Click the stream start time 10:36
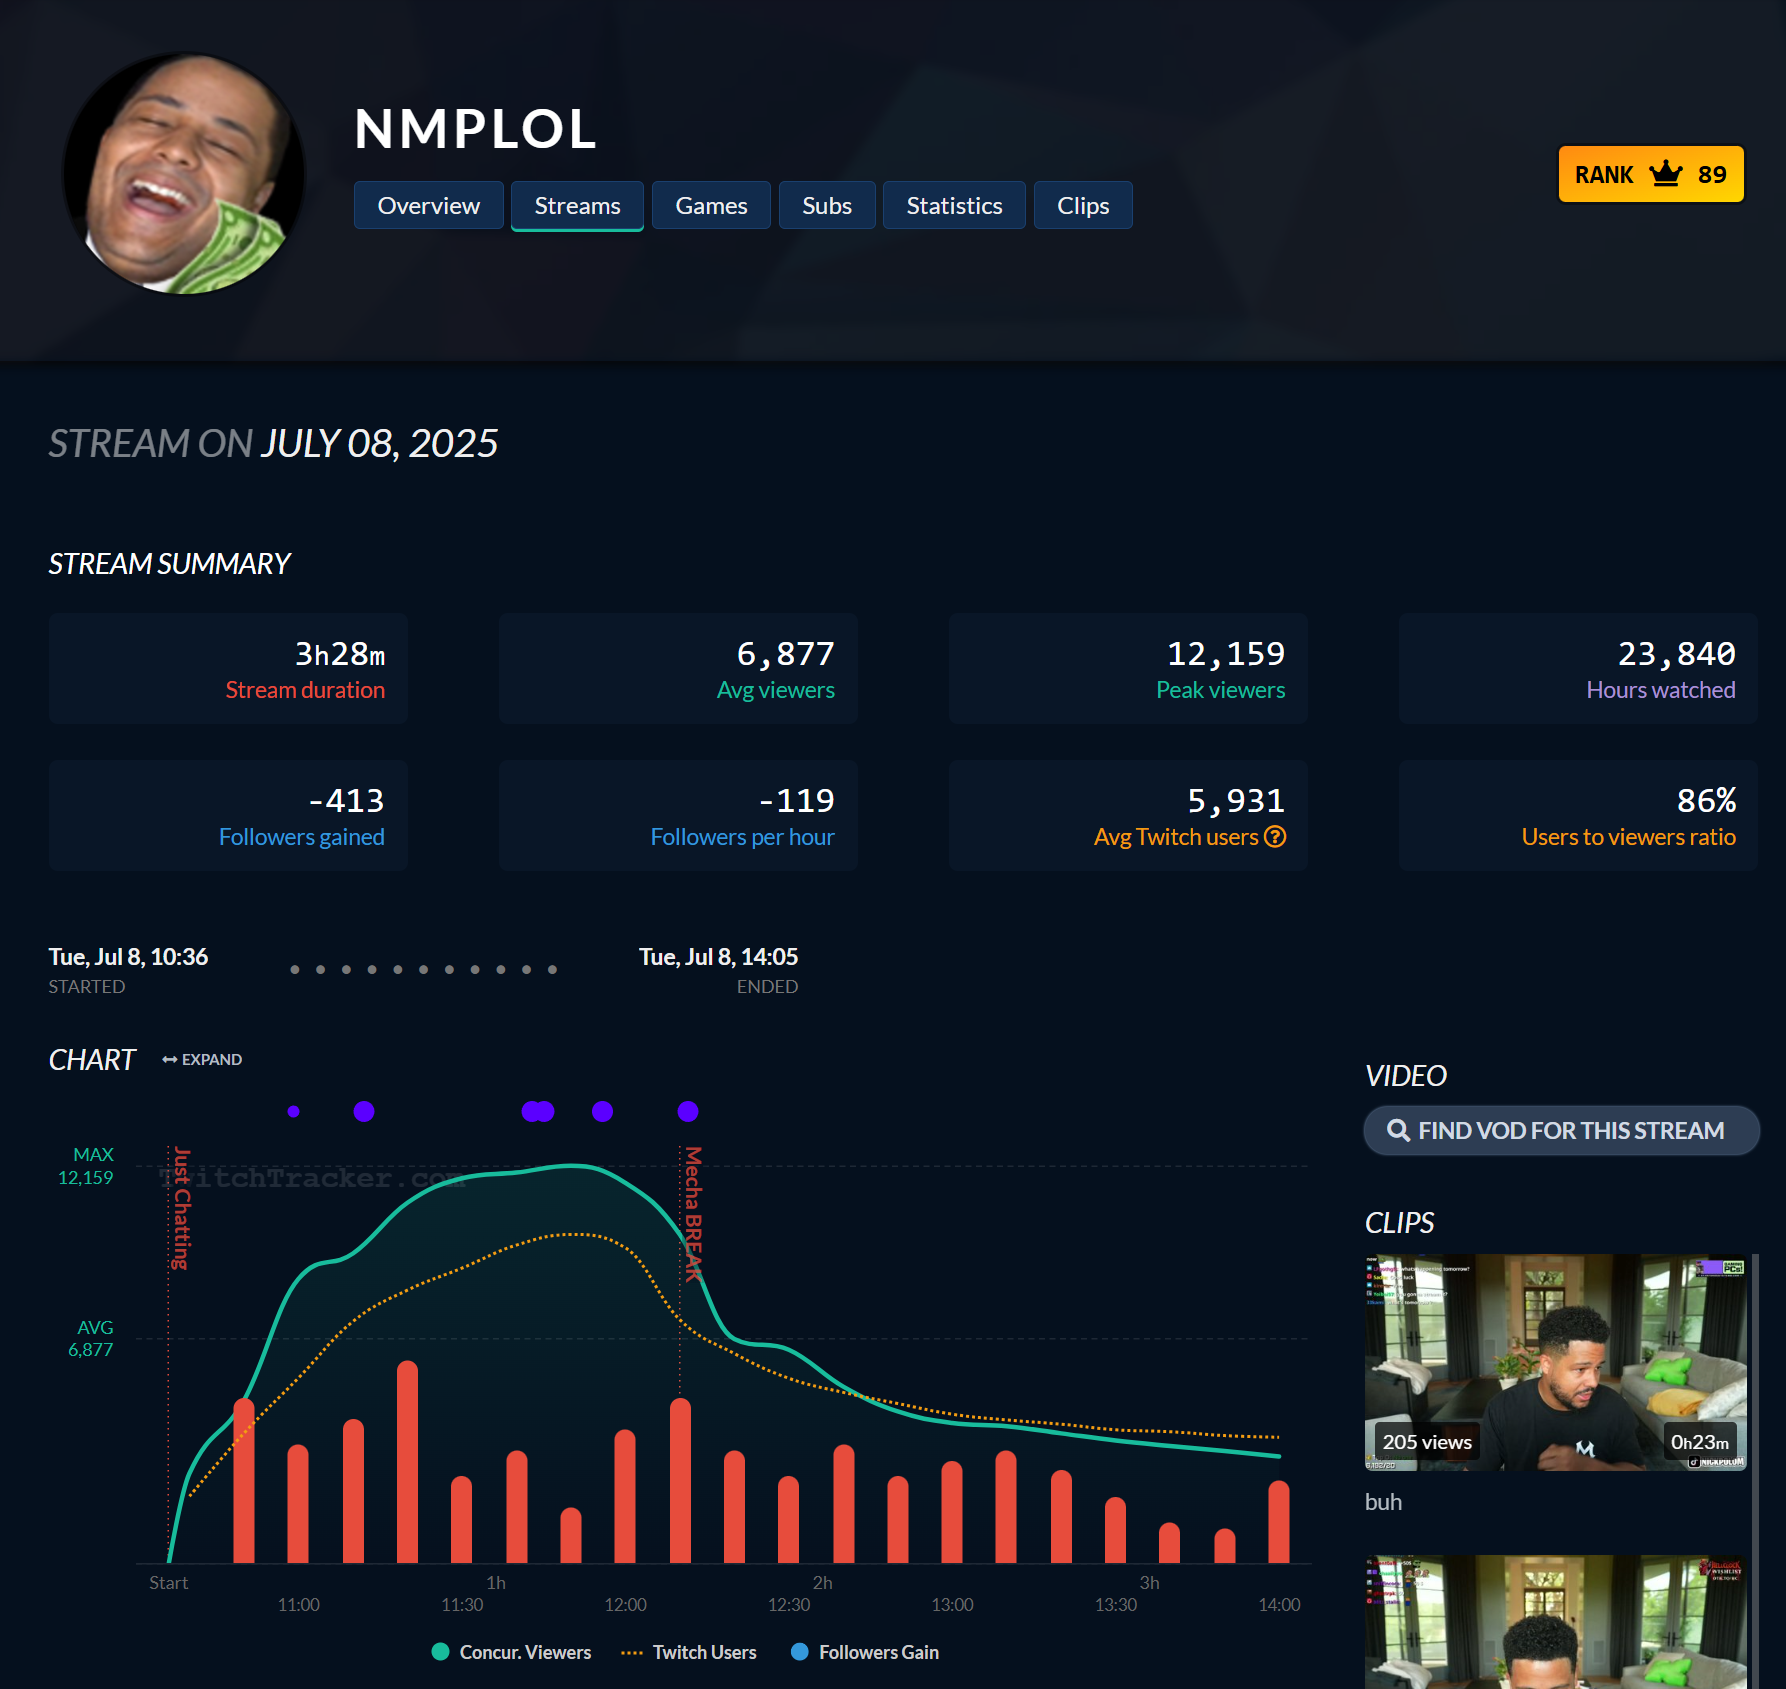The image size is (1786, 1689). 128,957
